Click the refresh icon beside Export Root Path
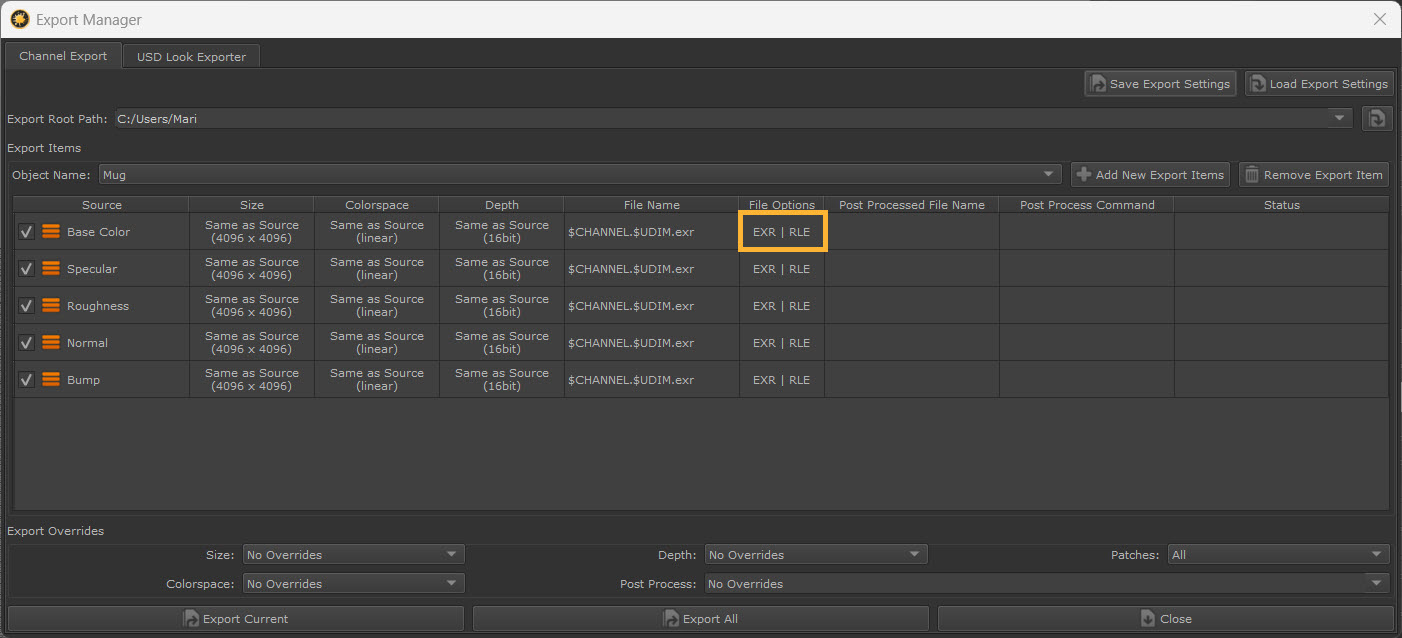Screen dimensions: 1402x638 [x=1377, y=118]
